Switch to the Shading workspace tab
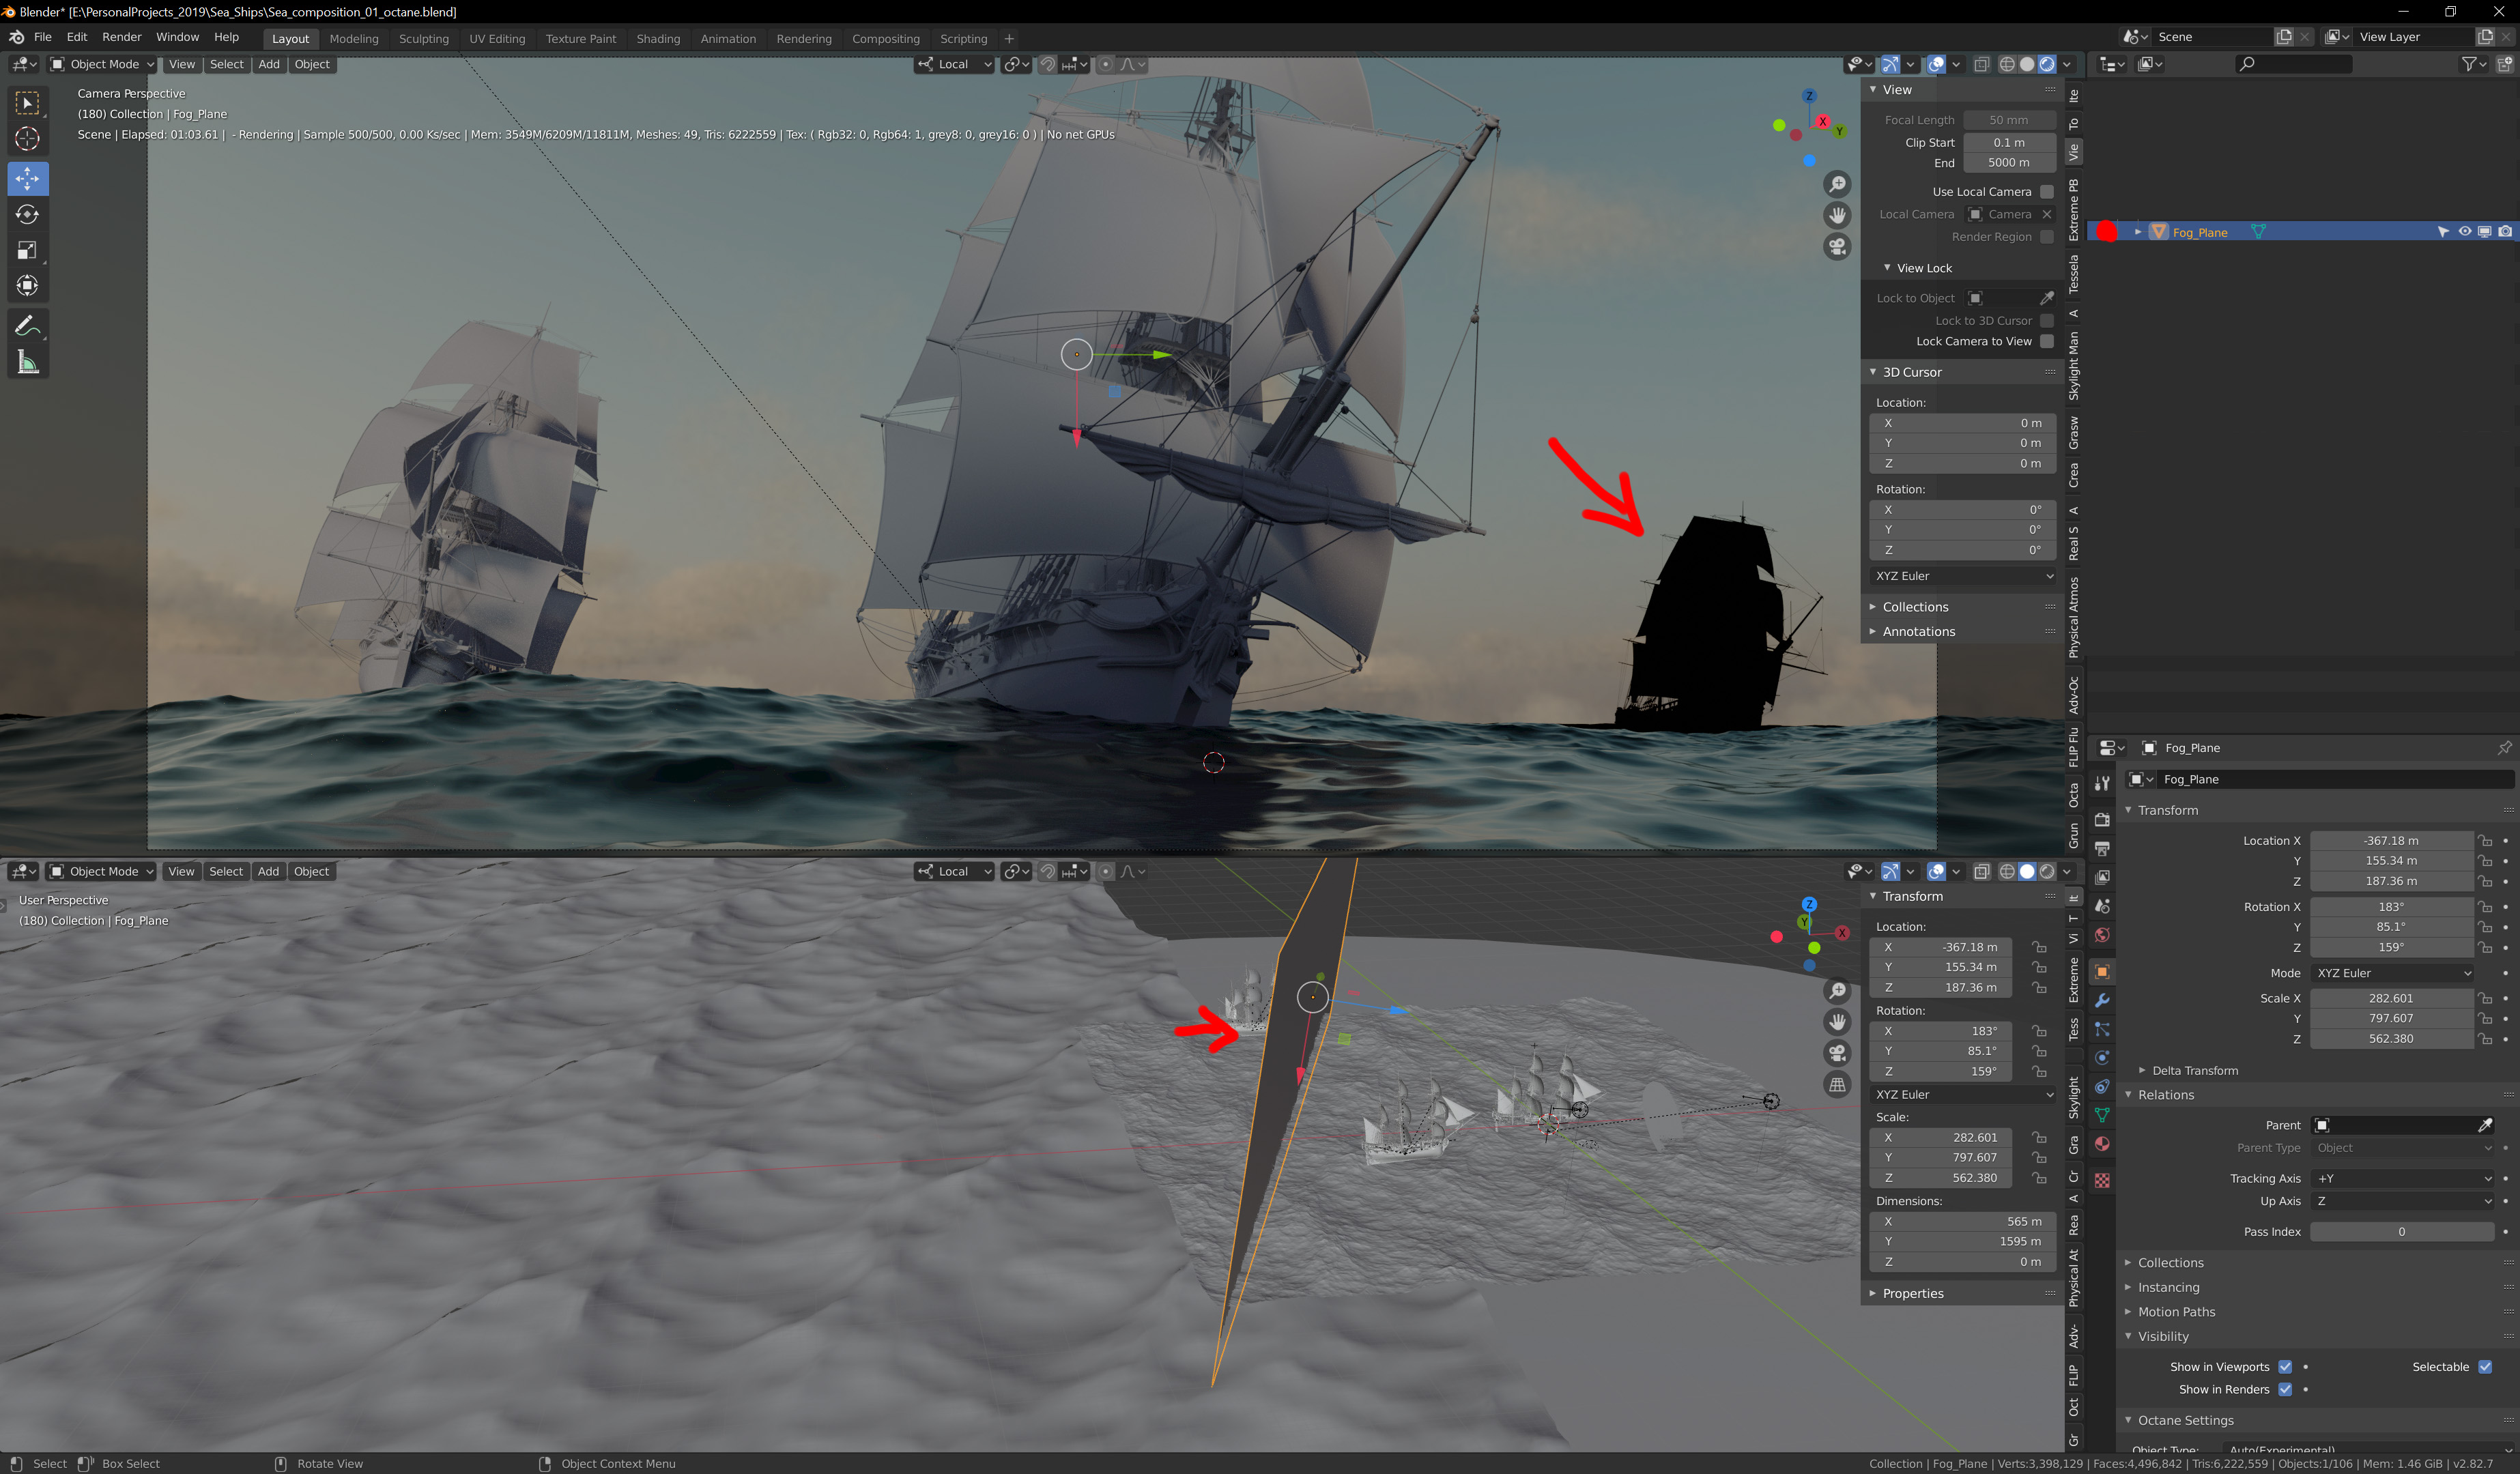This screenshot has height=1474, width=2520. click(658, 39)
